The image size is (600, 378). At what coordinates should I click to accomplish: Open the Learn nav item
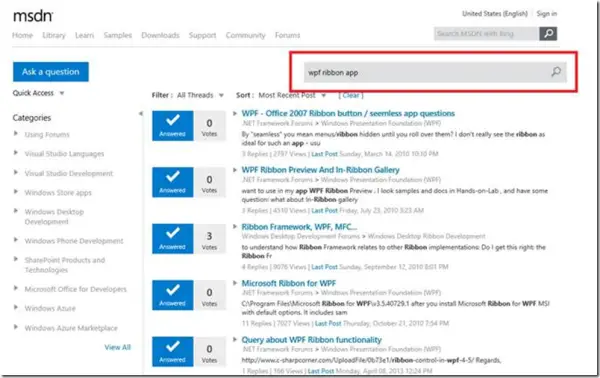84,35
